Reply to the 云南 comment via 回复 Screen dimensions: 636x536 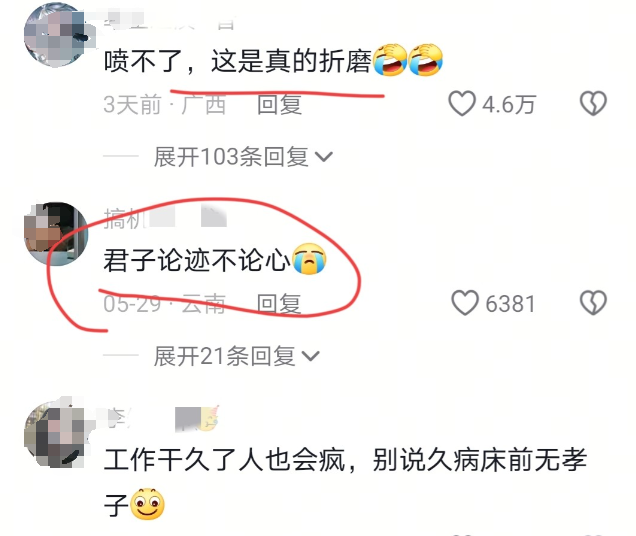(x=279, y=304)
